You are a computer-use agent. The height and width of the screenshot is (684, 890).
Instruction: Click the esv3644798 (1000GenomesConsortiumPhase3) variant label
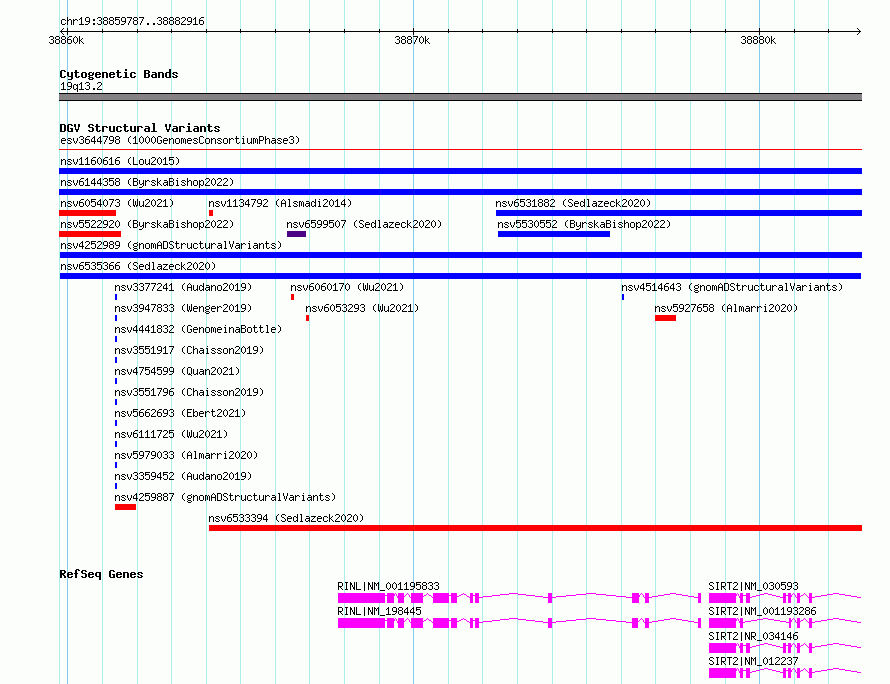pos(180,140)
